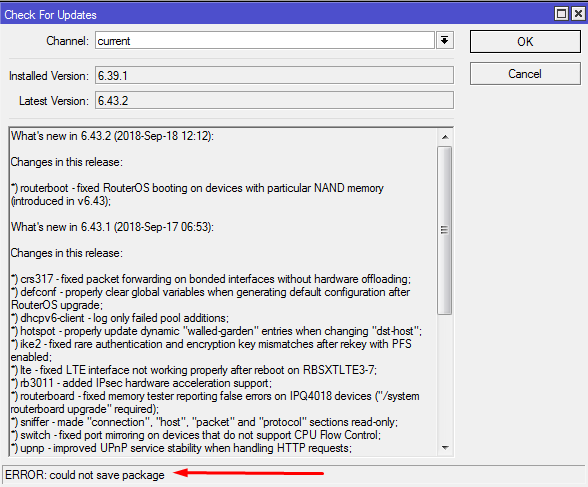Click the lte RBSXTLTE3-7 changelog line
588x487 pixels.
point(194,370)
